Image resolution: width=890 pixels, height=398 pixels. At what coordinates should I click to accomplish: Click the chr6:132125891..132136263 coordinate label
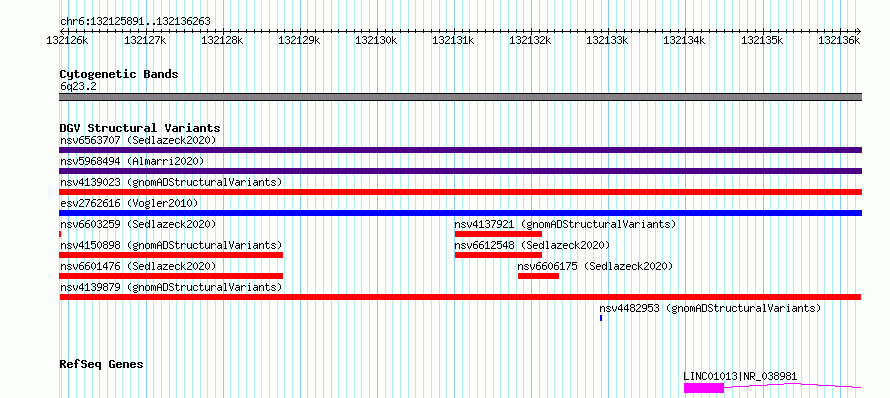(x=135, y=21)
